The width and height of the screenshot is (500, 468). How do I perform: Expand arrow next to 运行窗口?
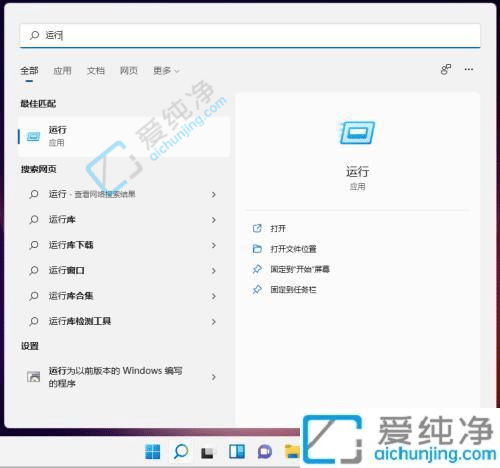click(x=214, y=271)
